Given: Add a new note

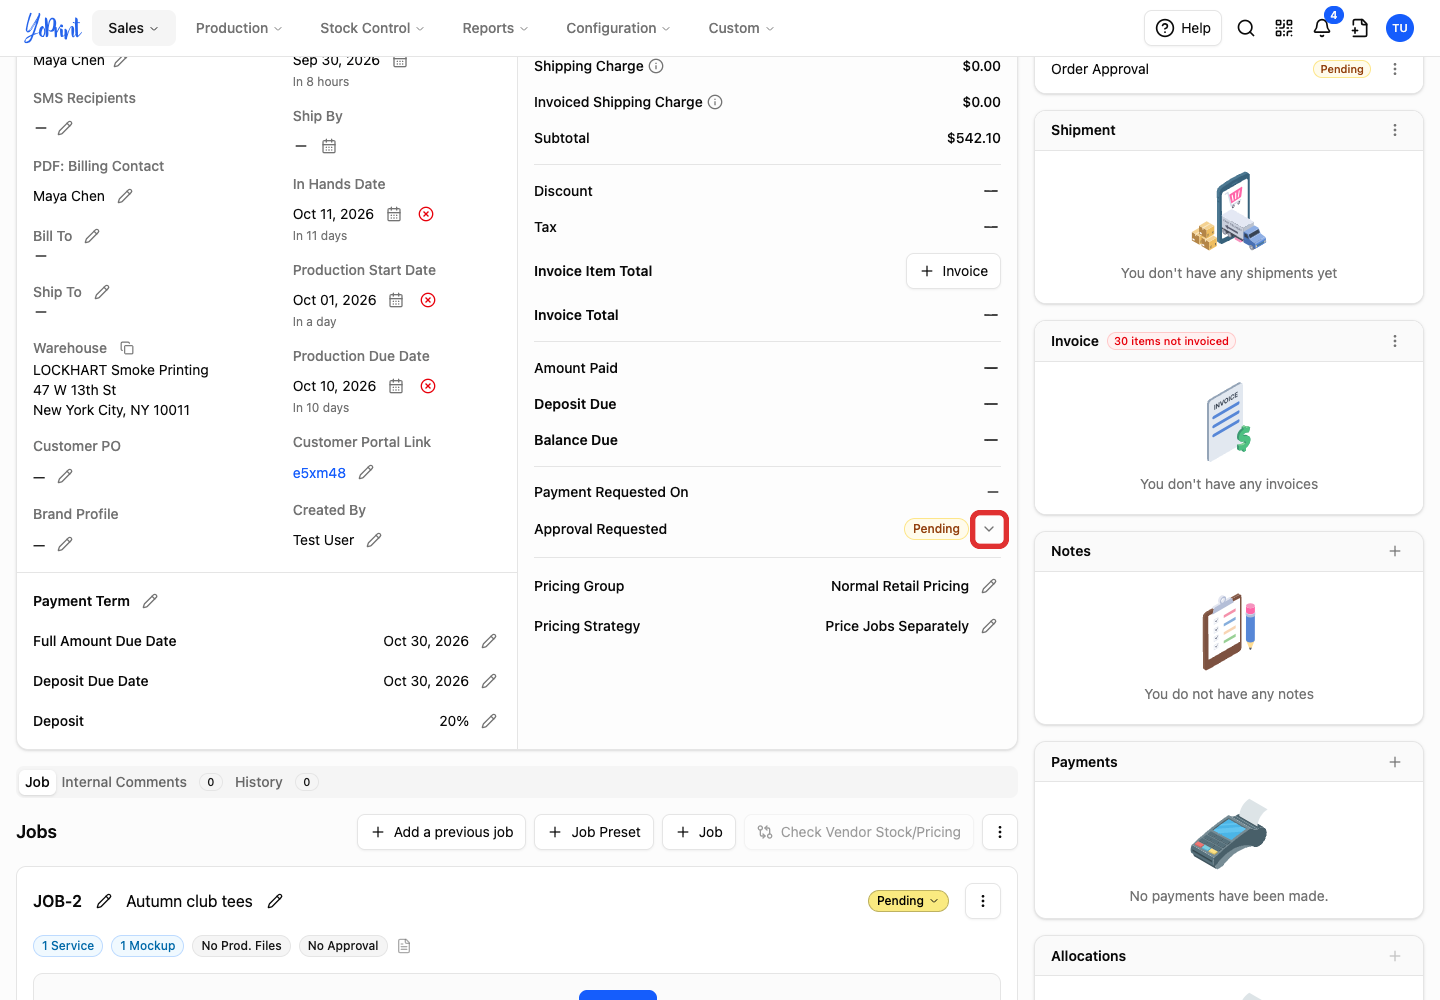Looking at the screenshot, I should coord(1395,551).
